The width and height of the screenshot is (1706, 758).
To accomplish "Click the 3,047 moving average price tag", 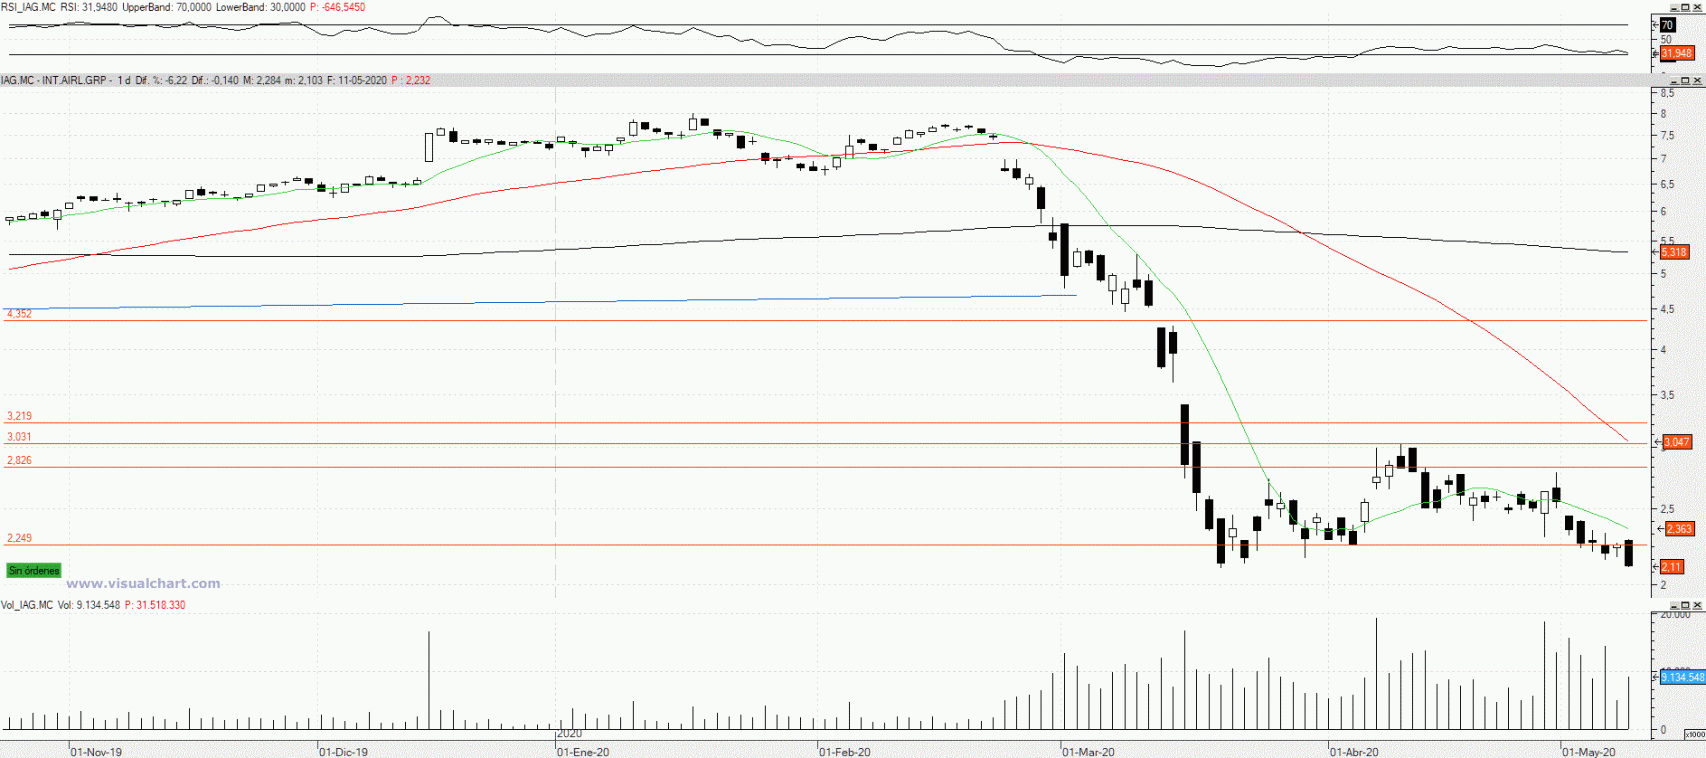I will click(x=1677, y=442).
